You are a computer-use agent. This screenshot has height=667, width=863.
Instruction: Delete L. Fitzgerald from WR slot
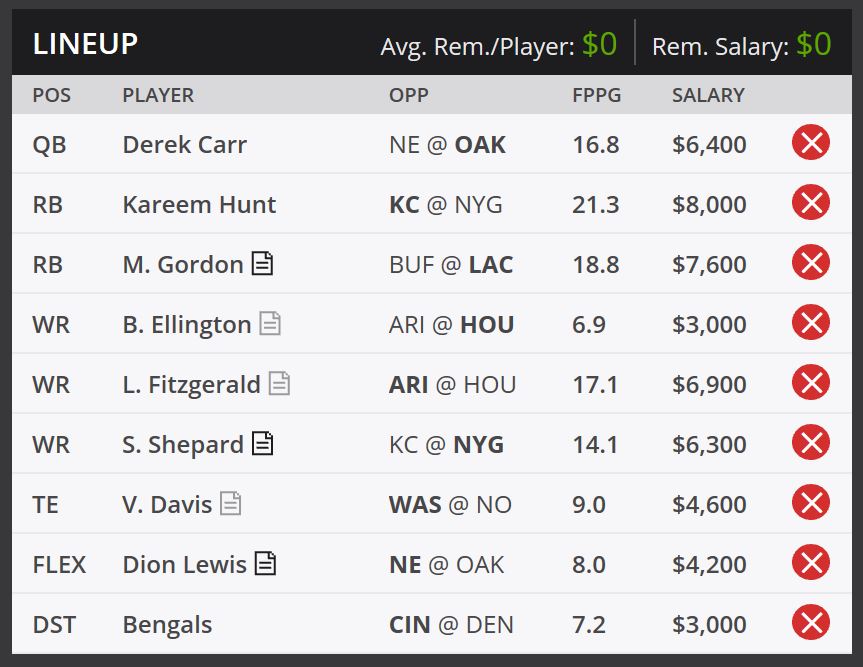pos(811,382)
